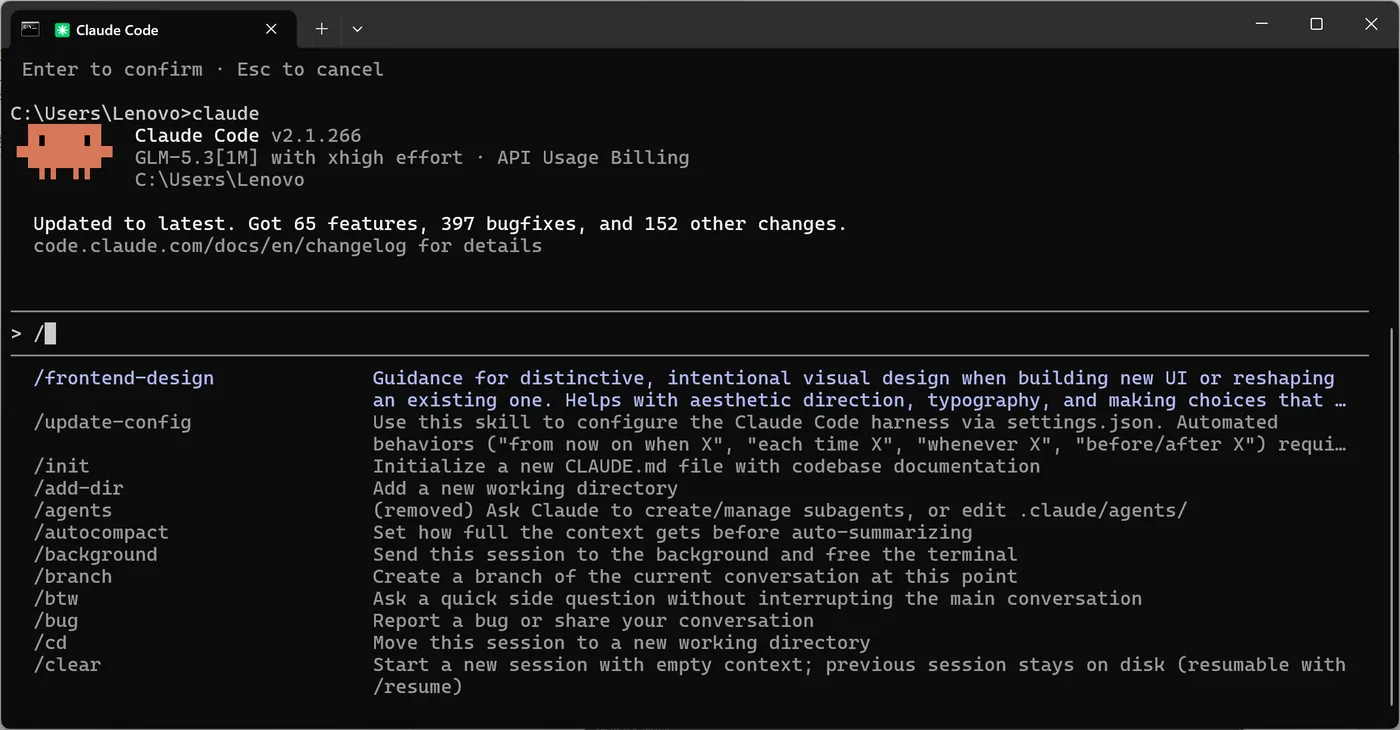Click the terminal app icon in title bar
Image resolution: width=1400 pixels, height=730 pixels.
pyautogui.click(x=31, y=29)
